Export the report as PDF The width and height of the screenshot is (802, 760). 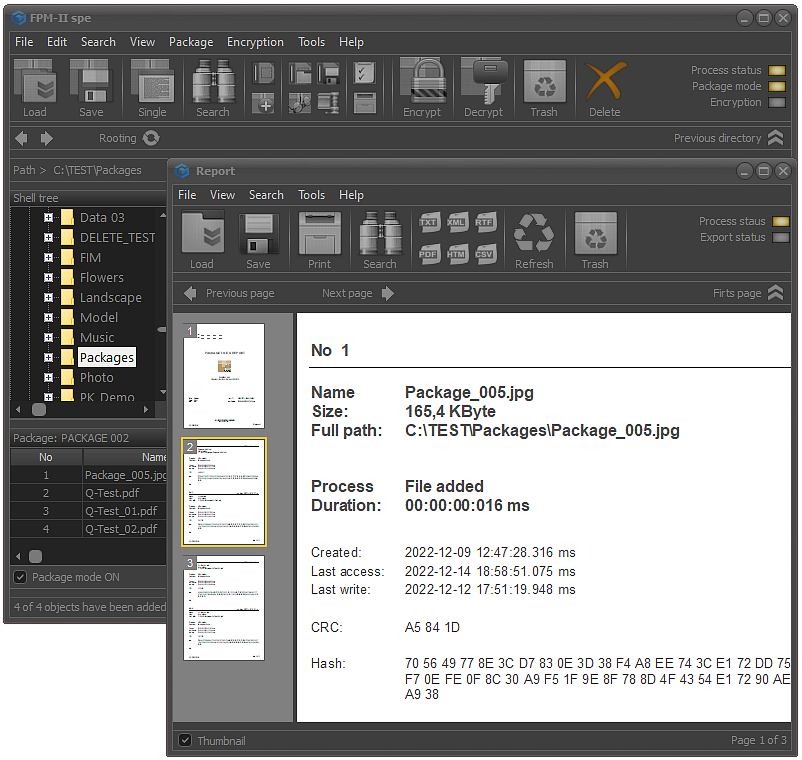(429, 254)
